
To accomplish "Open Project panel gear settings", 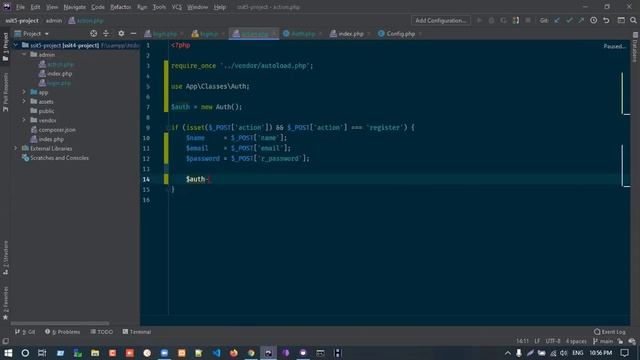I will 121,33.
